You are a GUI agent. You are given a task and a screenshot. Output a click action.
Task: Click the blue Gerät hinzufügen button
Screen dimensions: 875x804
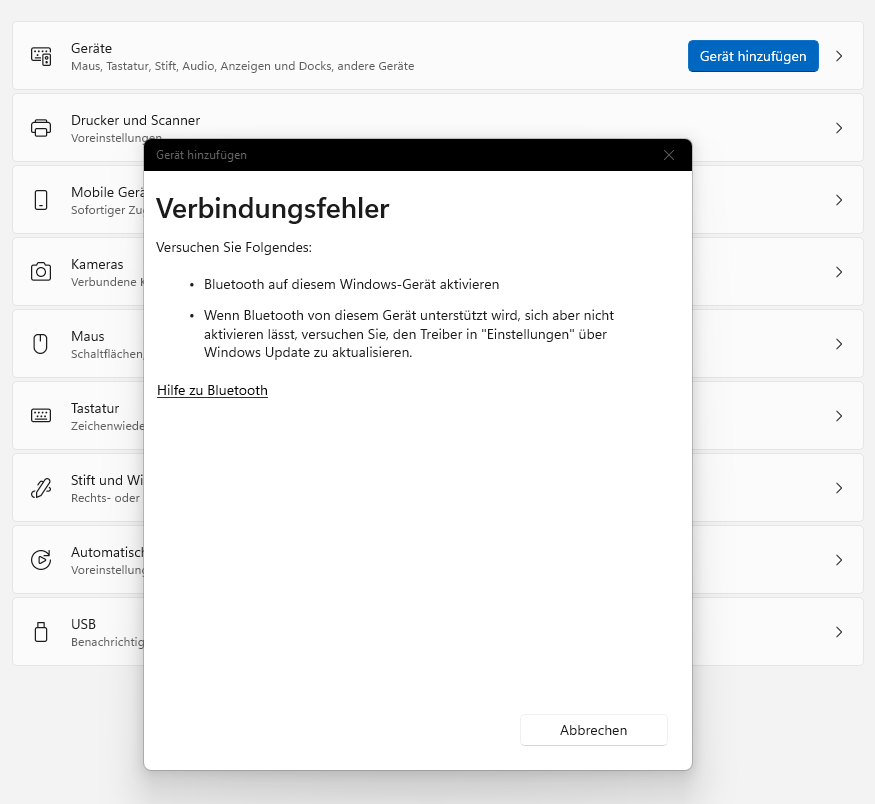pyautogui.click(x=753, y=56)
